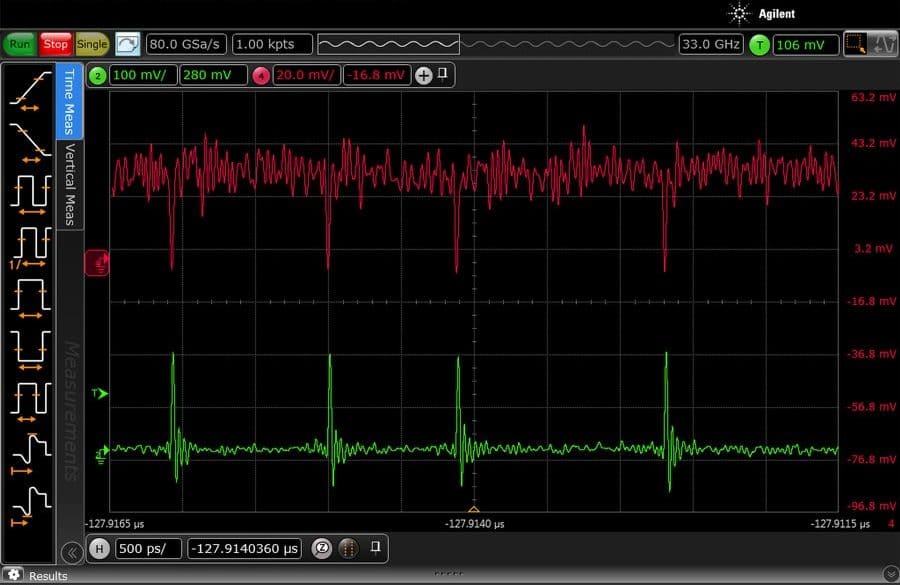The width and height of the screenshot is (900, 585).
Task: Click the -96.8 mV scale label
Action: (x=871, y=506)
